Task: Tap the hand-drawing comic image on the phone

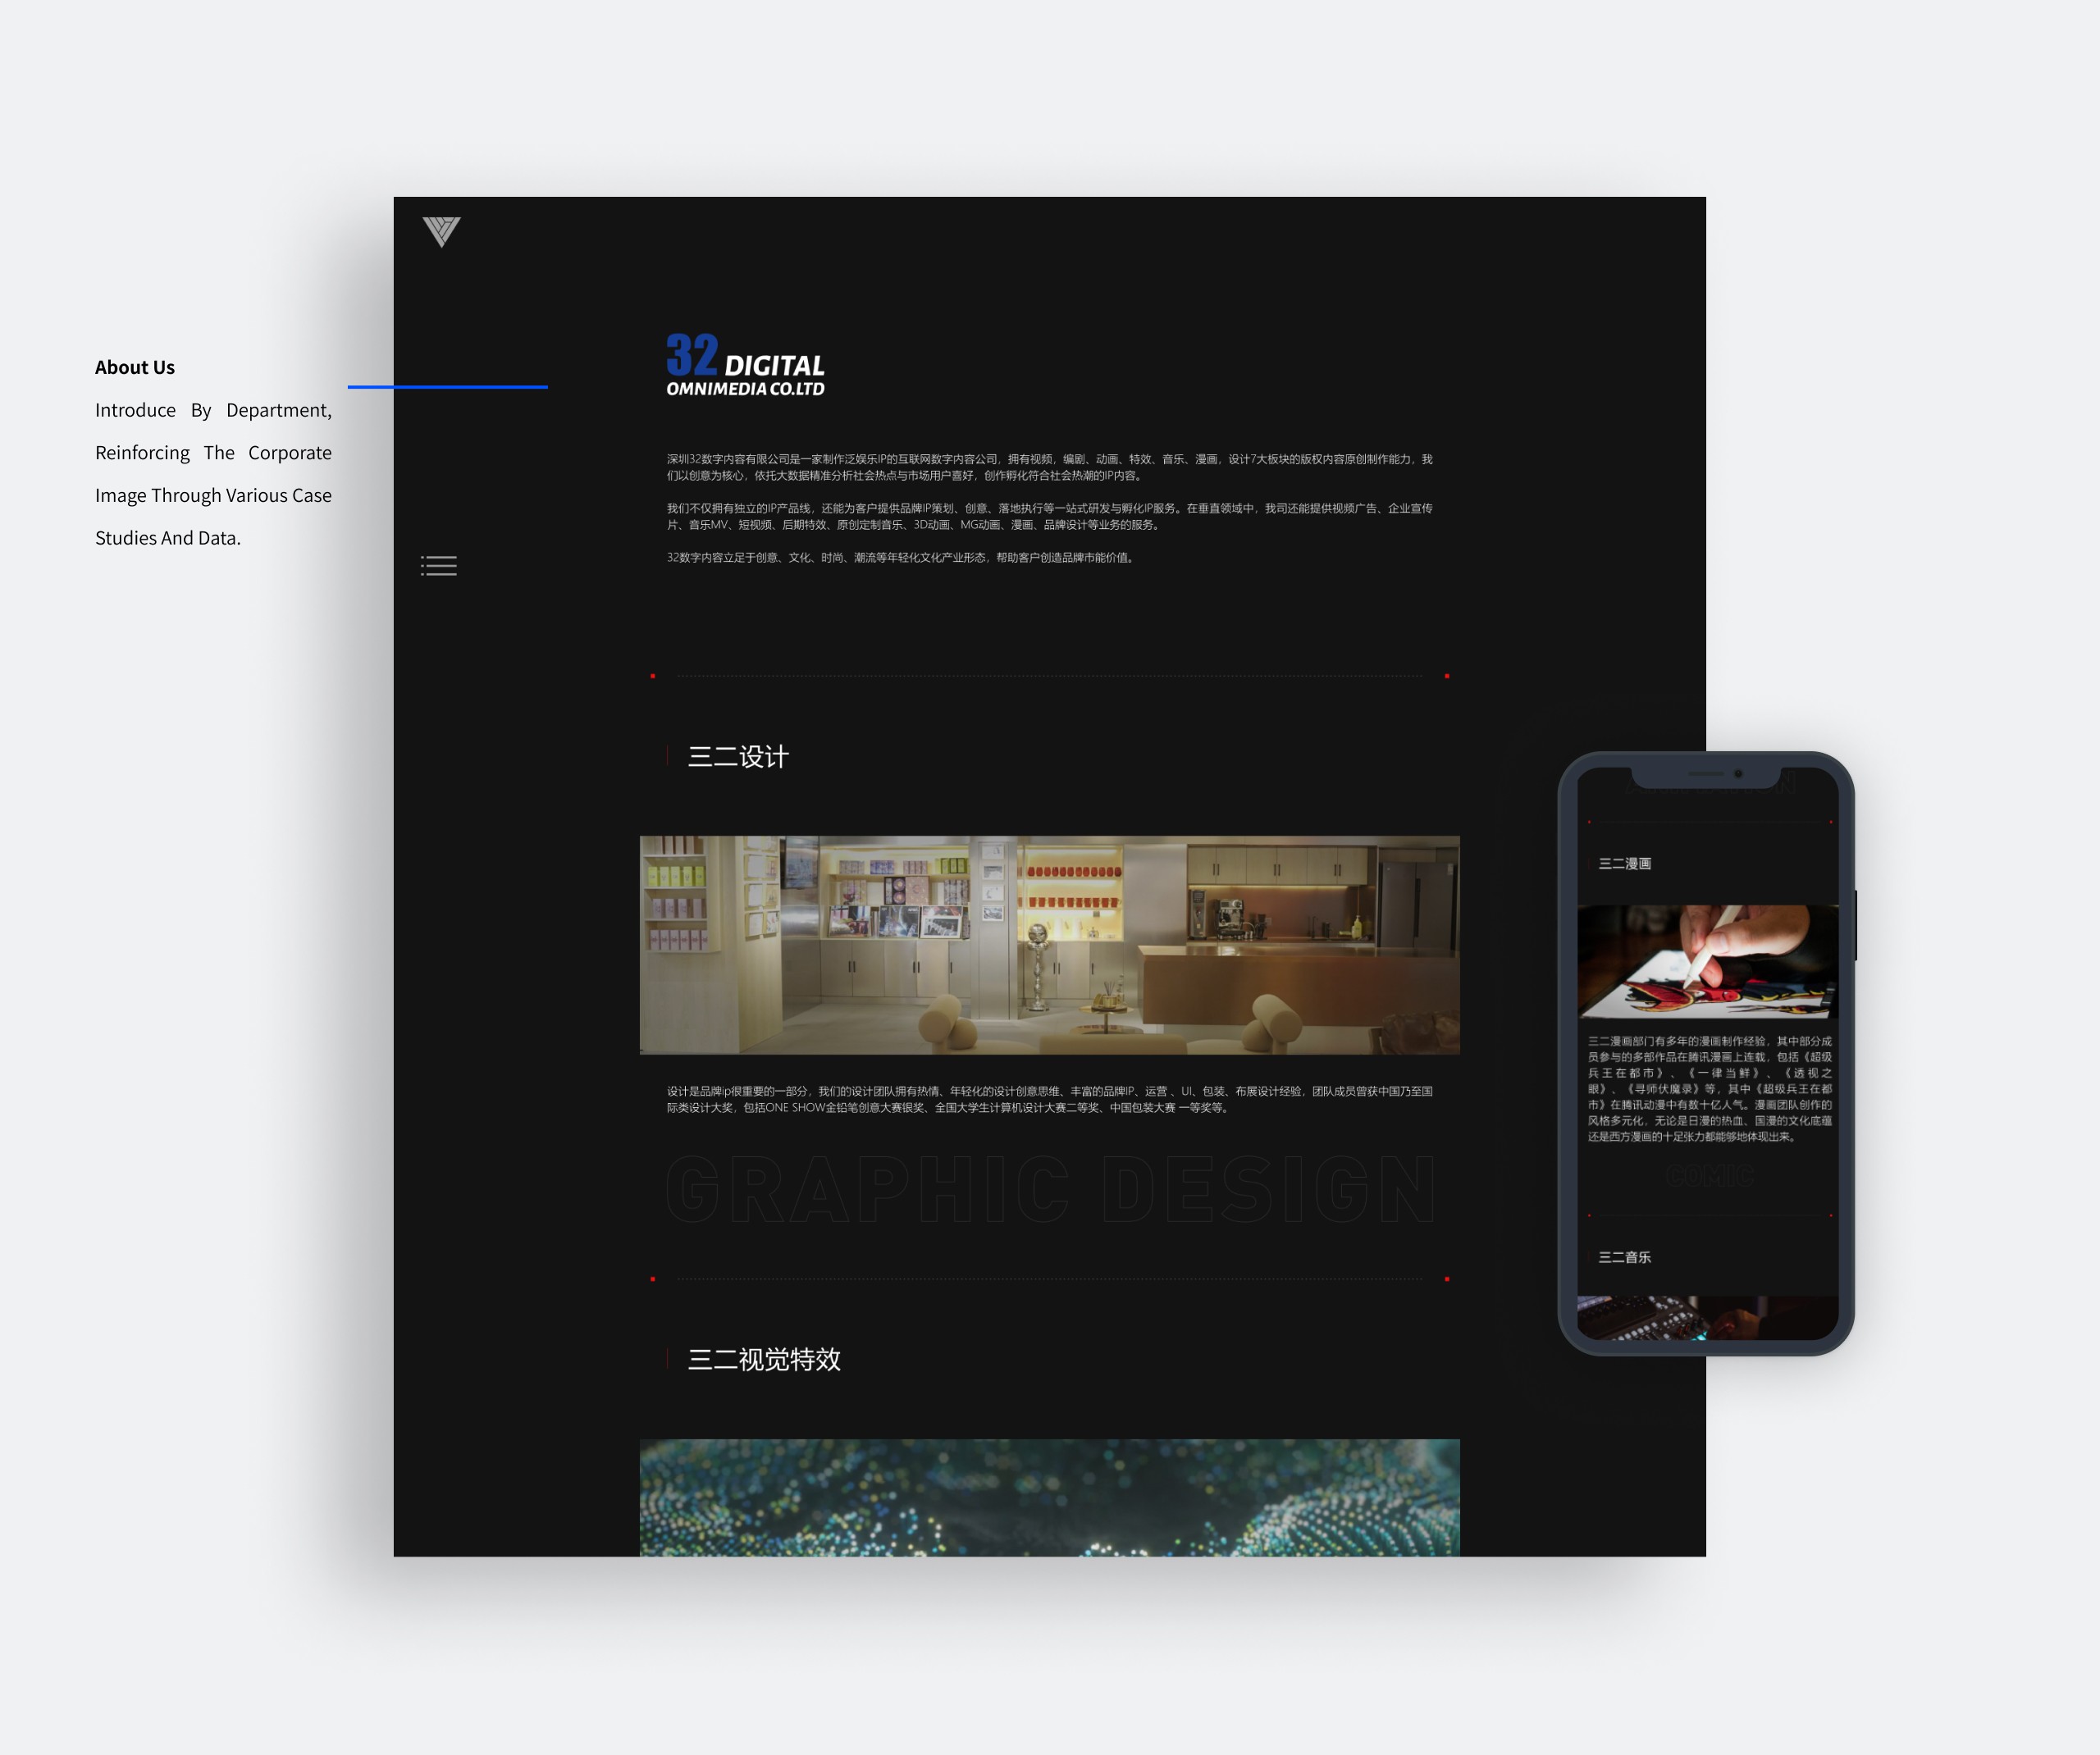Action: (1707, 961)
